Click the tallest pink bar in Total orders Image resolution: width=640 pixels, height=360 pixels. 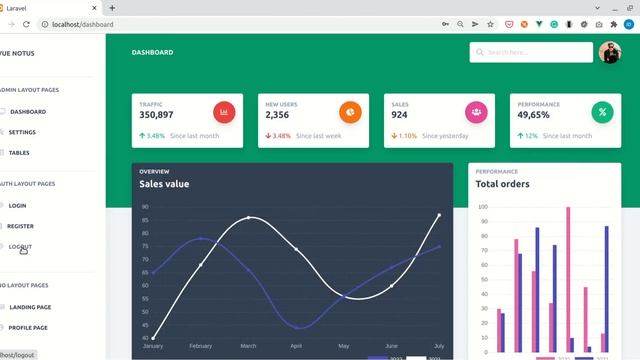click(568, 280)
